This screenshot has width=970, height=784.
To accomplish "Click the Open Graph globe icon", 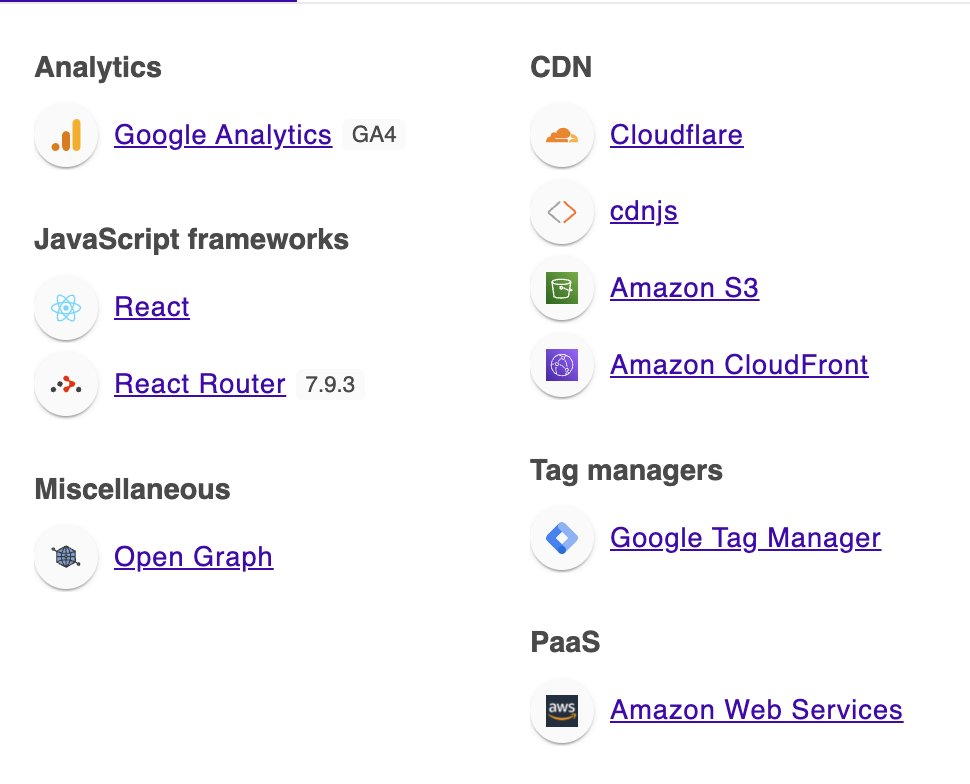I will click(66, 557).
